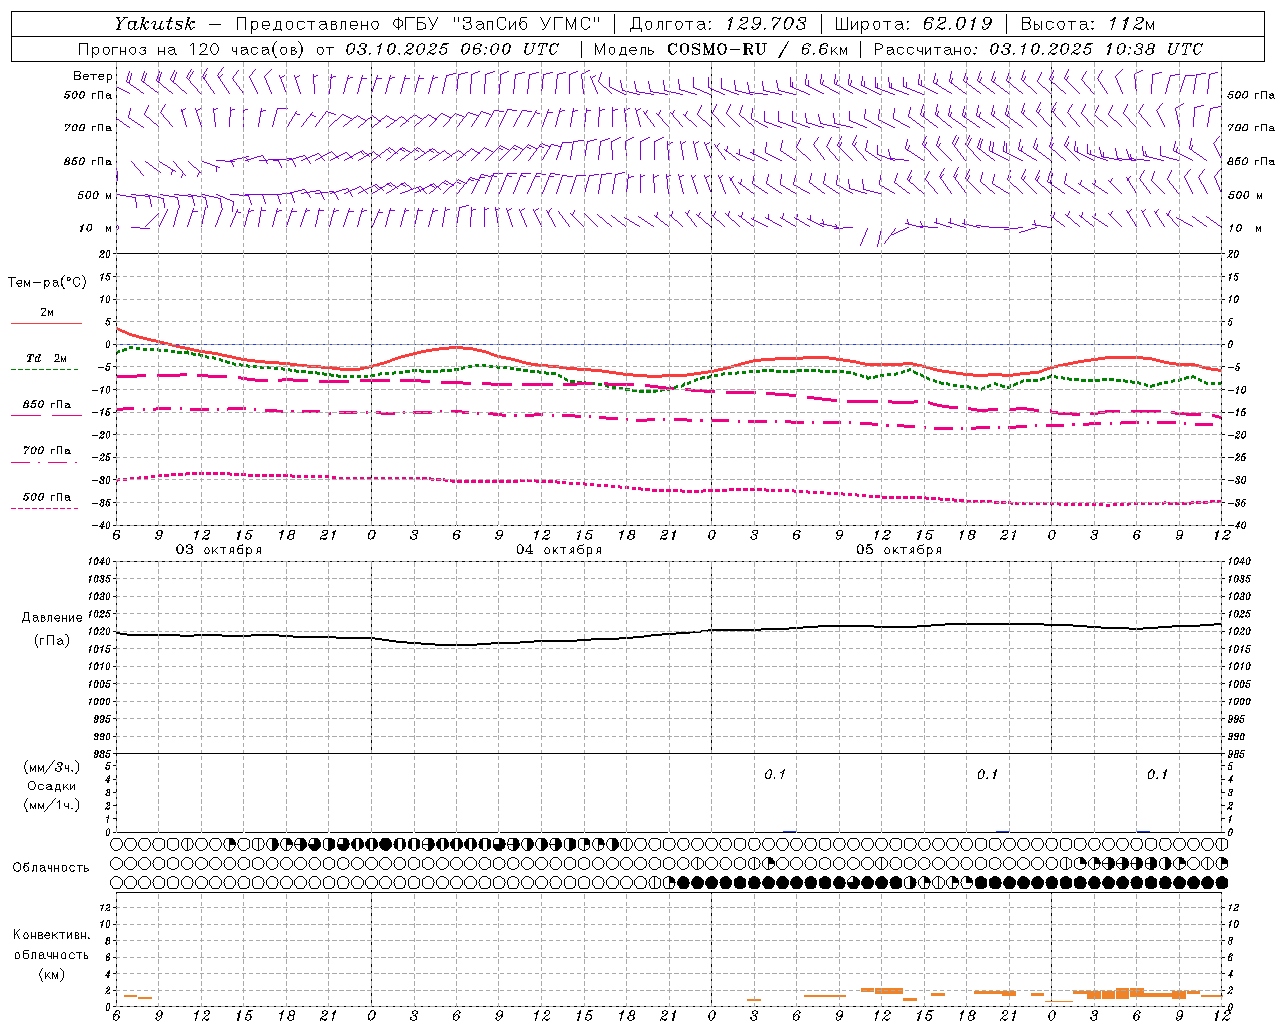The image size is (1280, 1024).
Task: Click the "850 гПа" temperature legend label
Action: coord(47,405)
